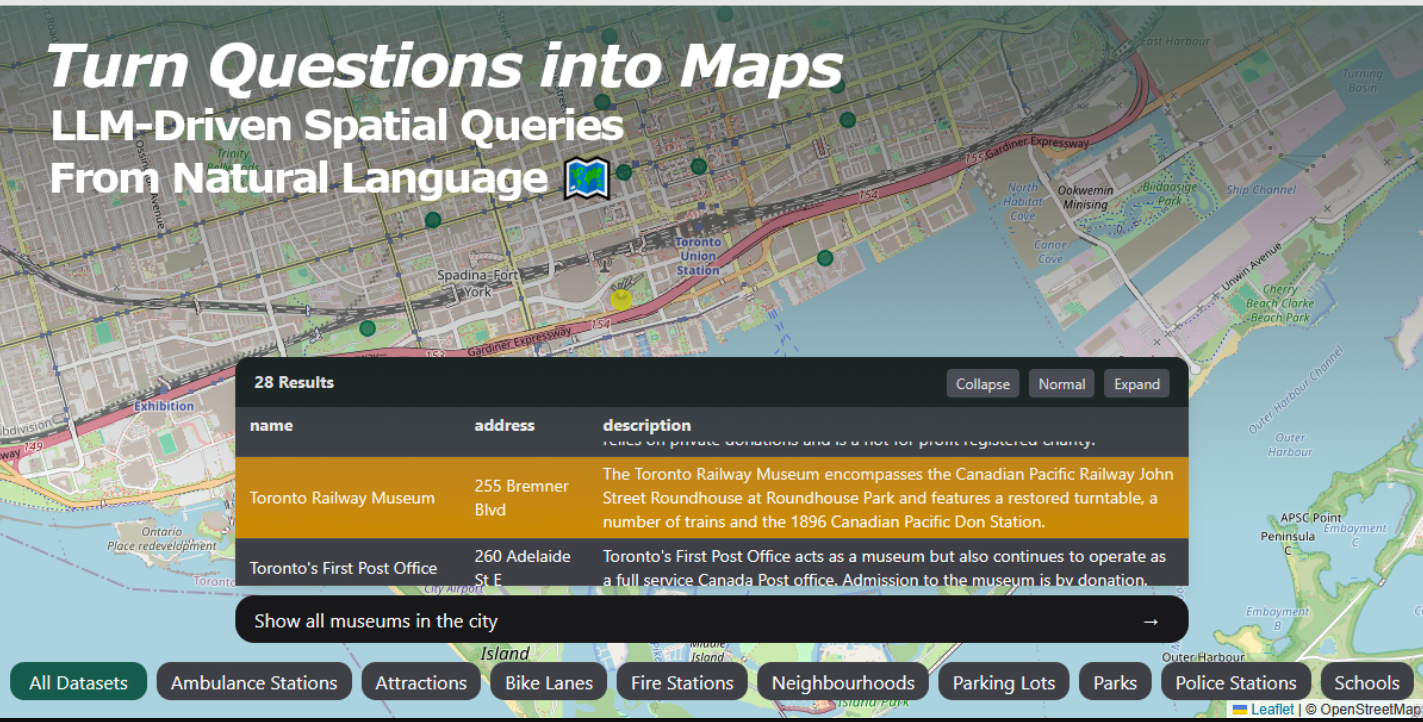The width and height of the screenshot is (1423, 722).
Task: Set the results panel to Normal size
Action: 1061,383
